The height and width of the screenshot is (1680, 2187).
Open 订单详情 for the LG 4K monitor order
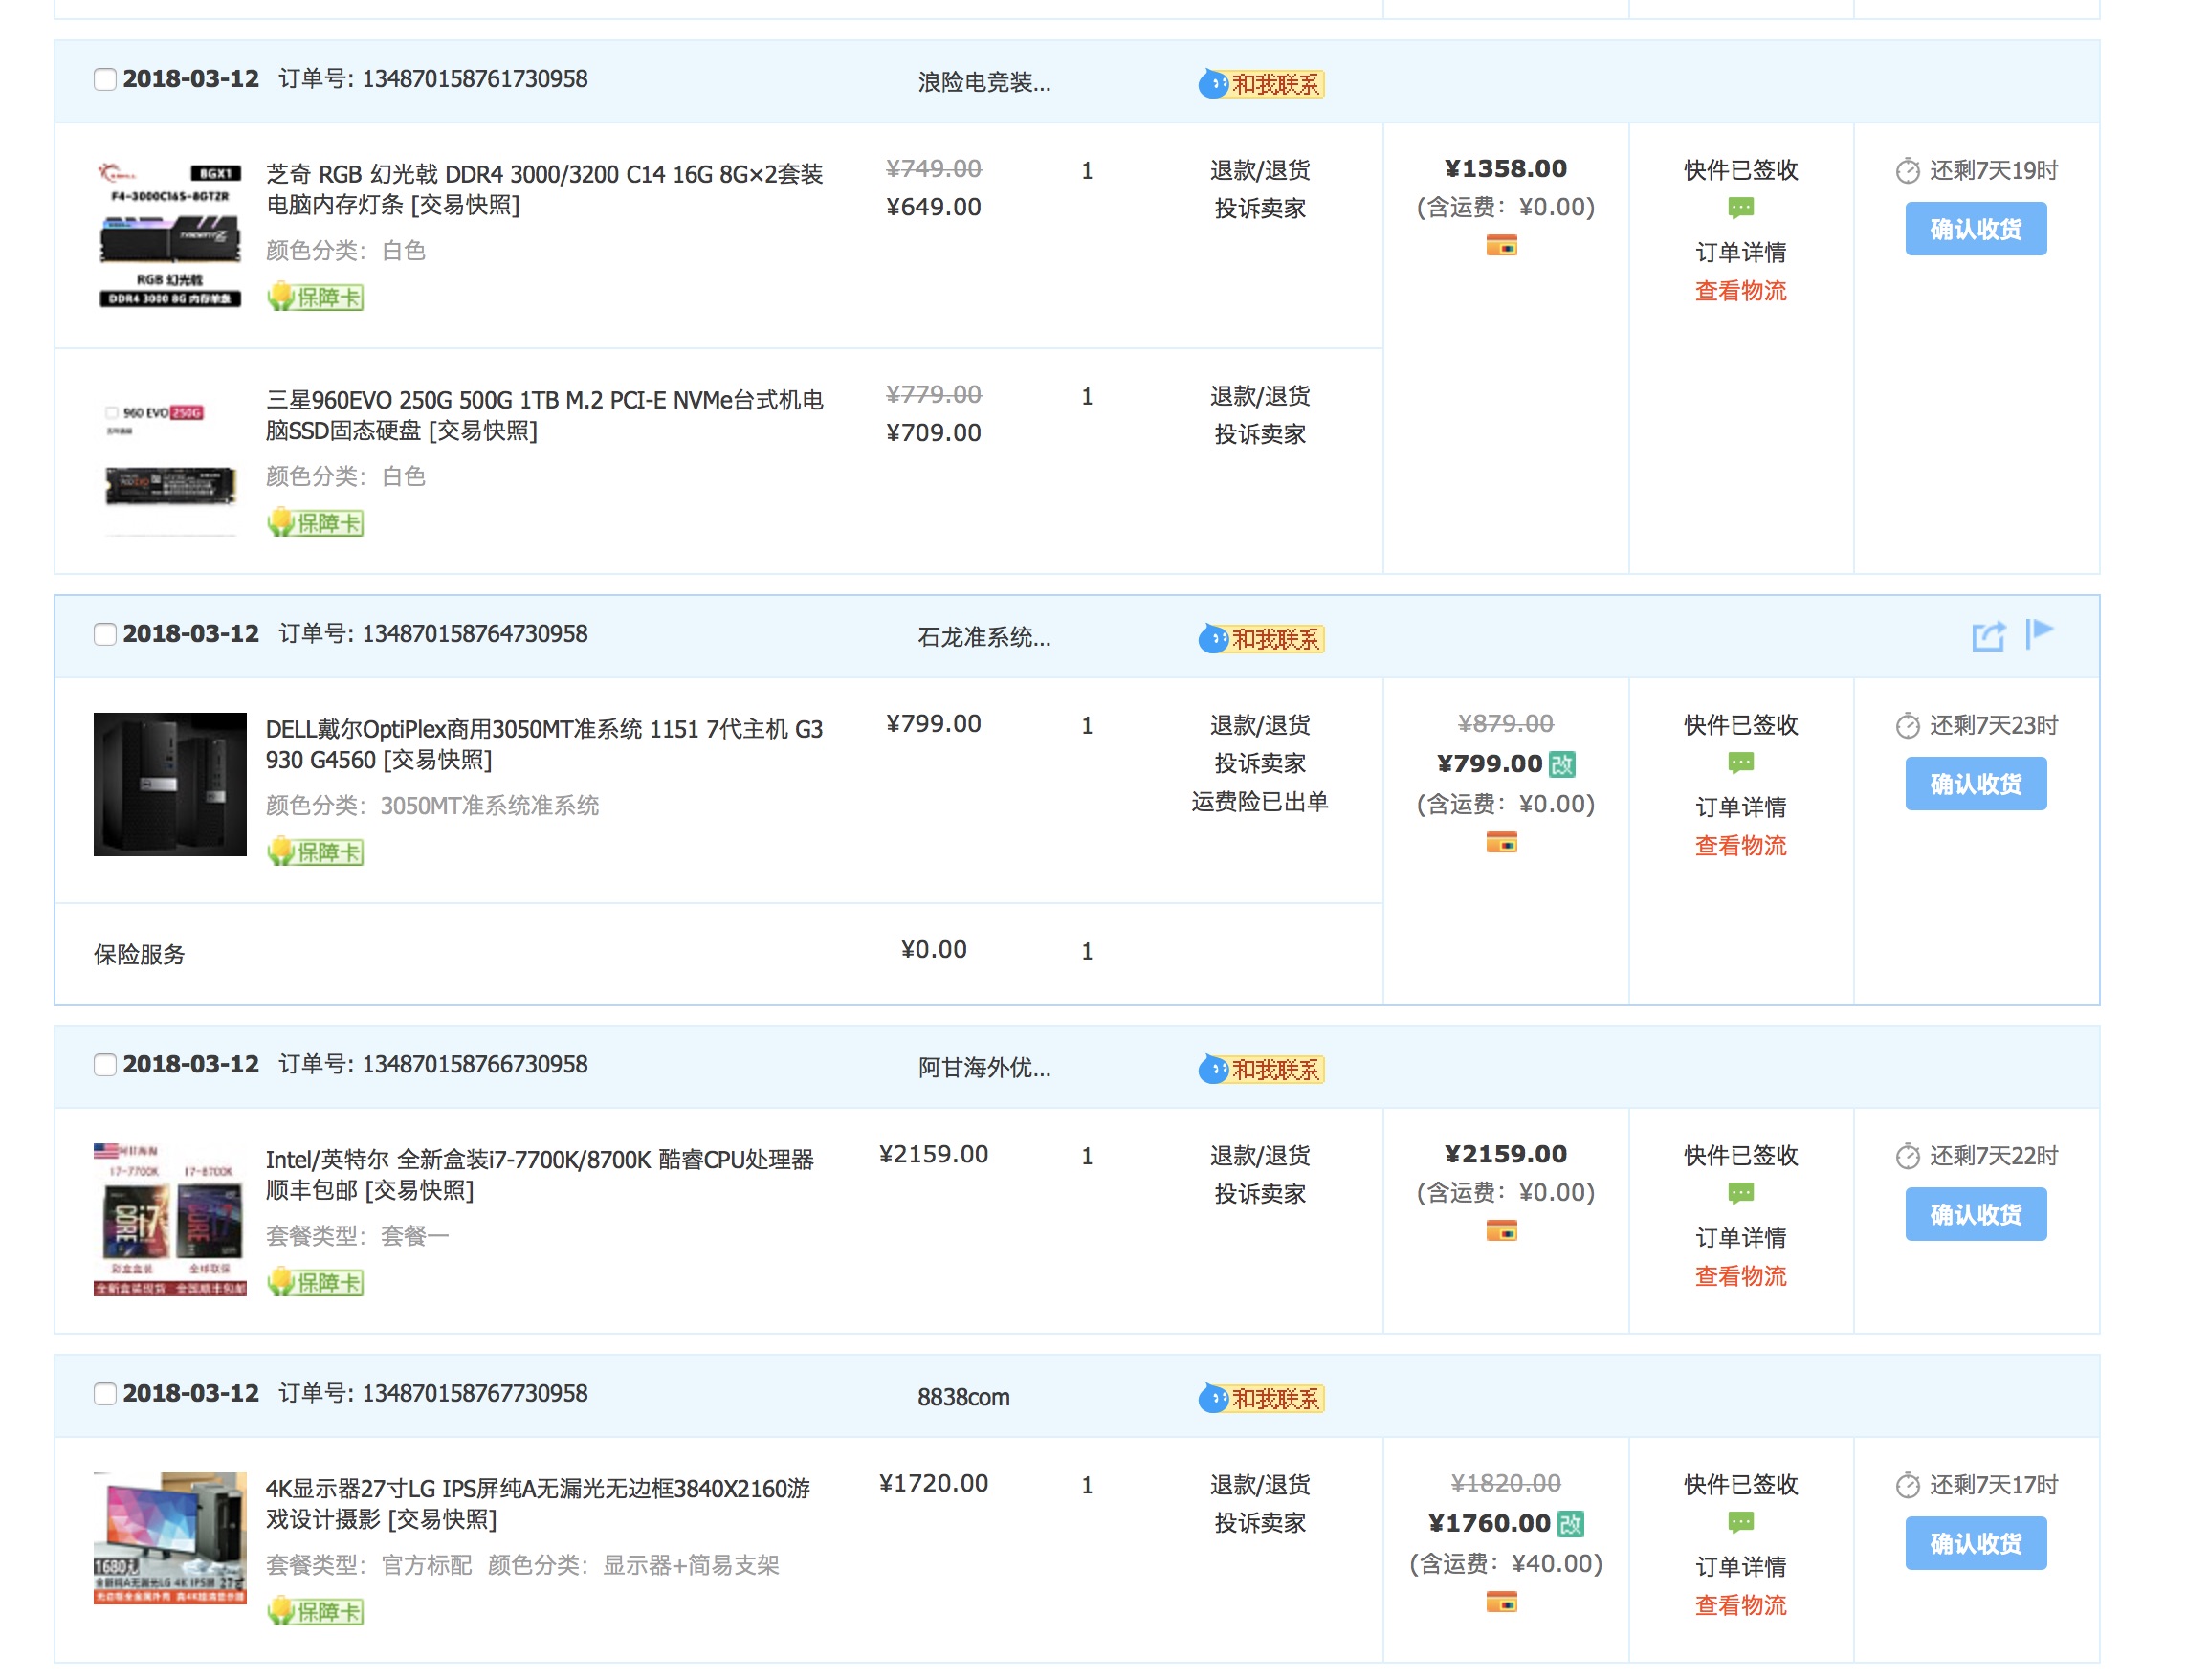coord(1740,1566)
